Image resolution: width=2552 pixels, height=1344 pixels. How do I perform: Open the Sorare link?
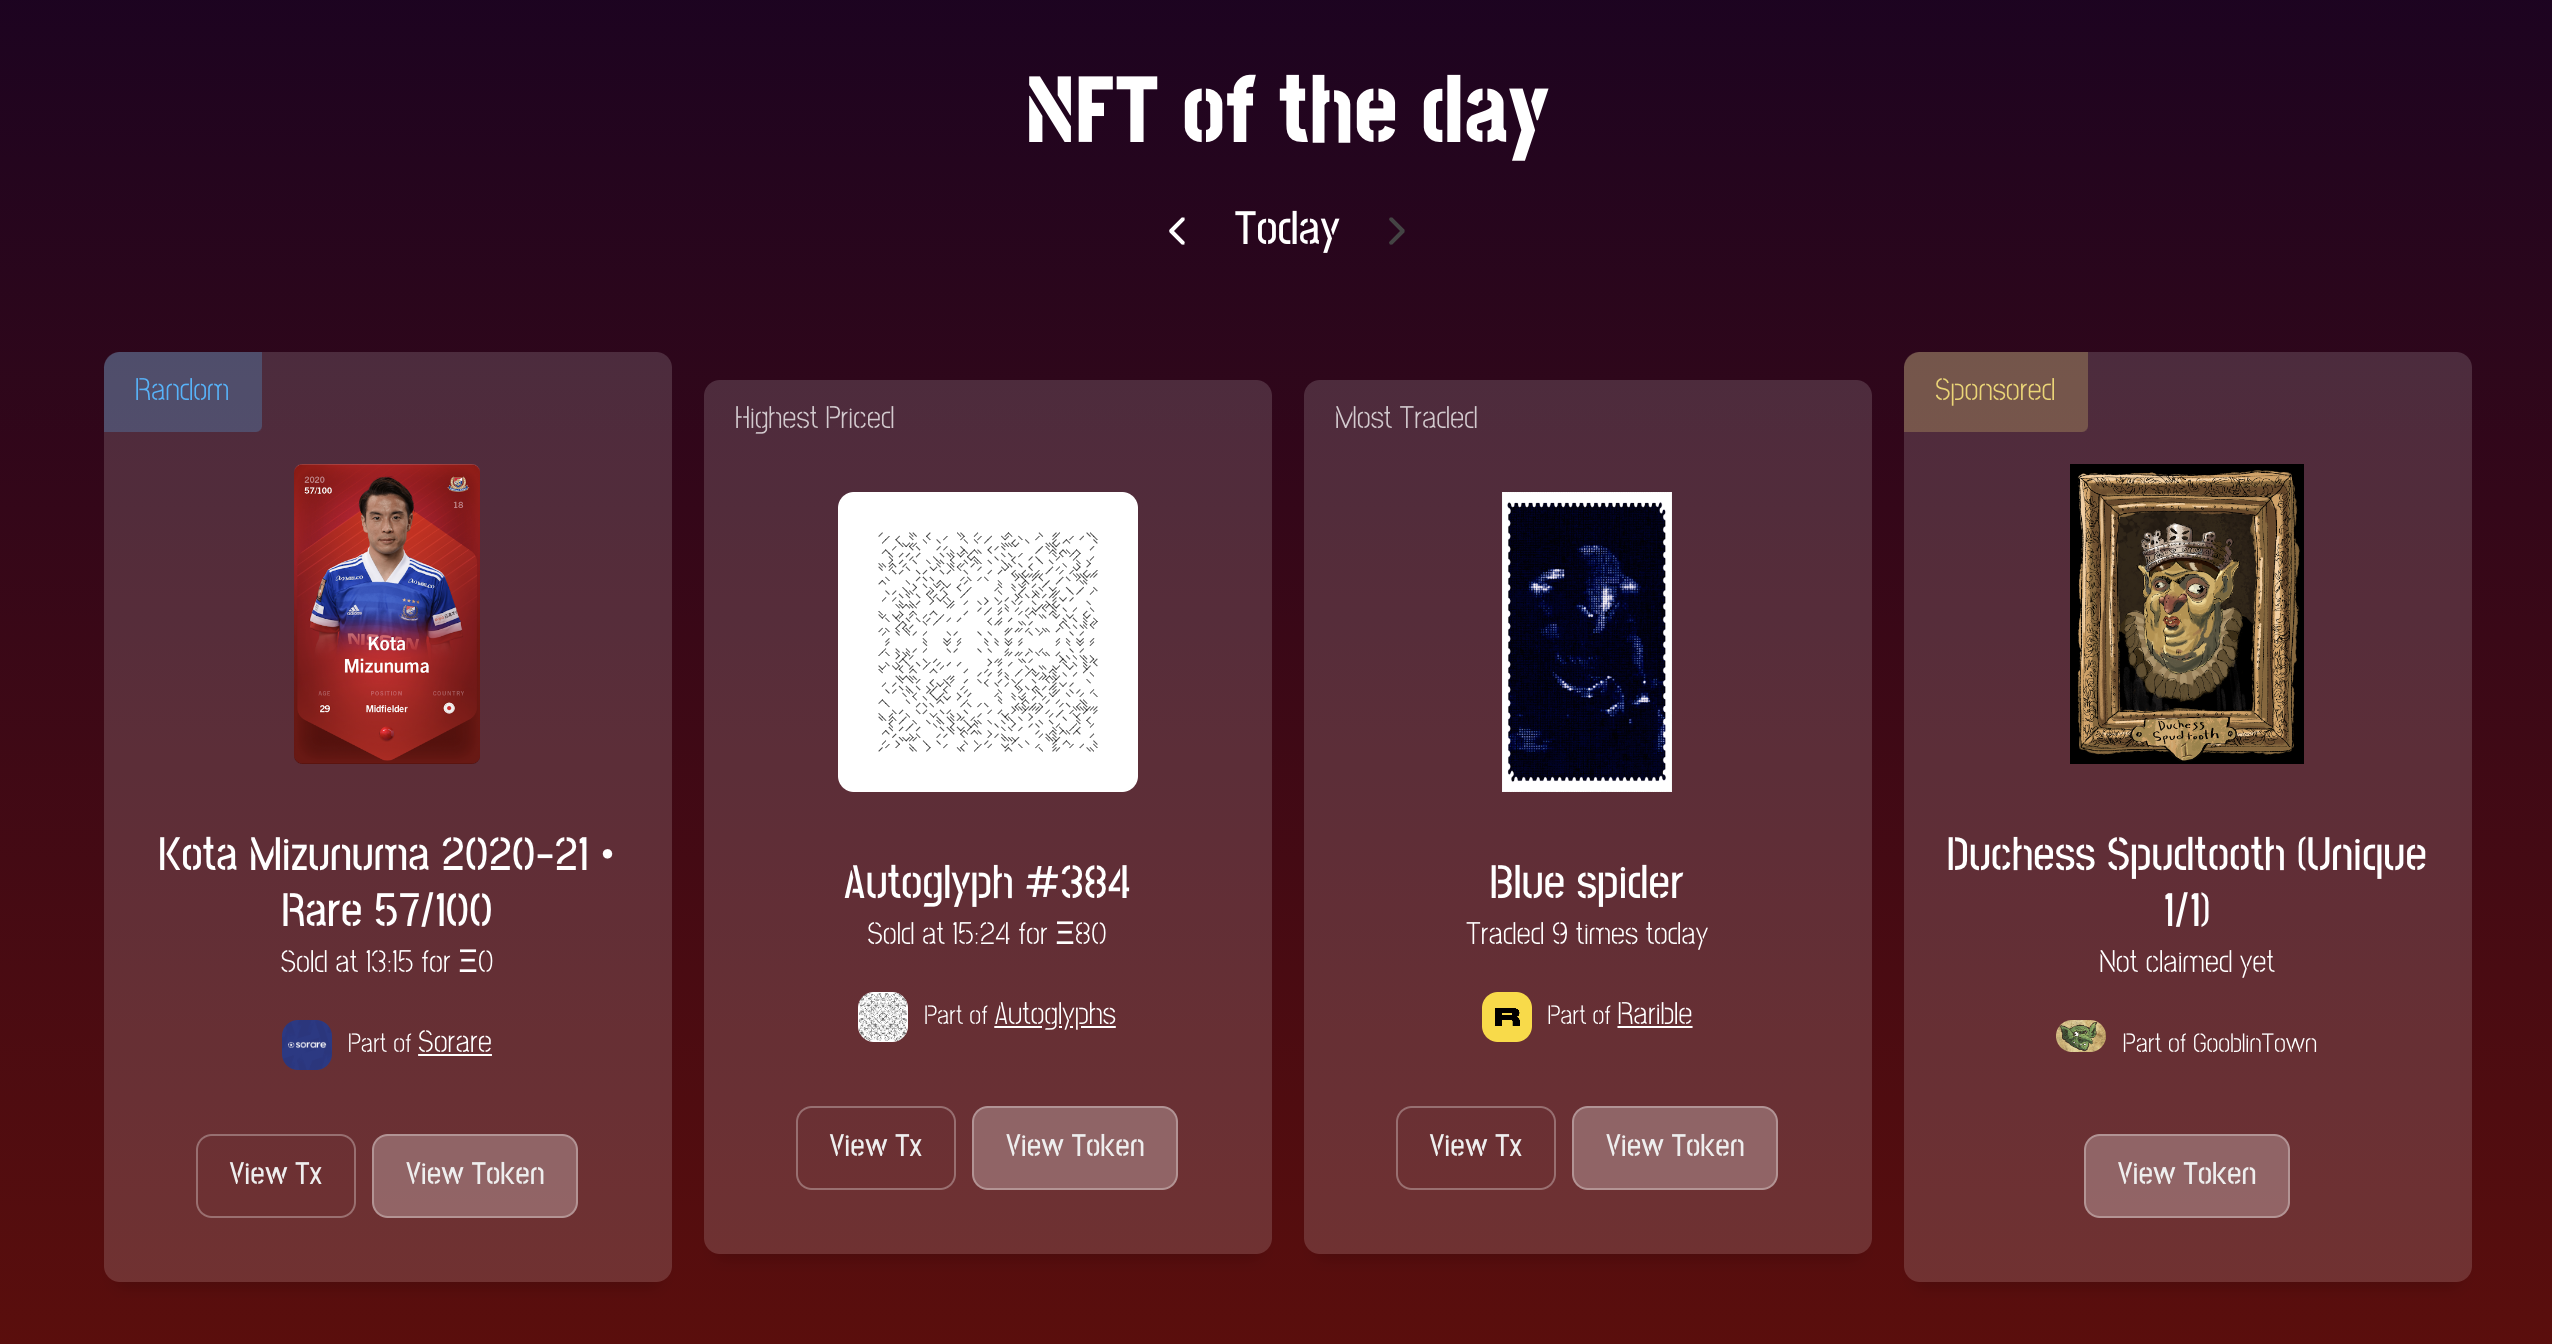point(455,1042)
